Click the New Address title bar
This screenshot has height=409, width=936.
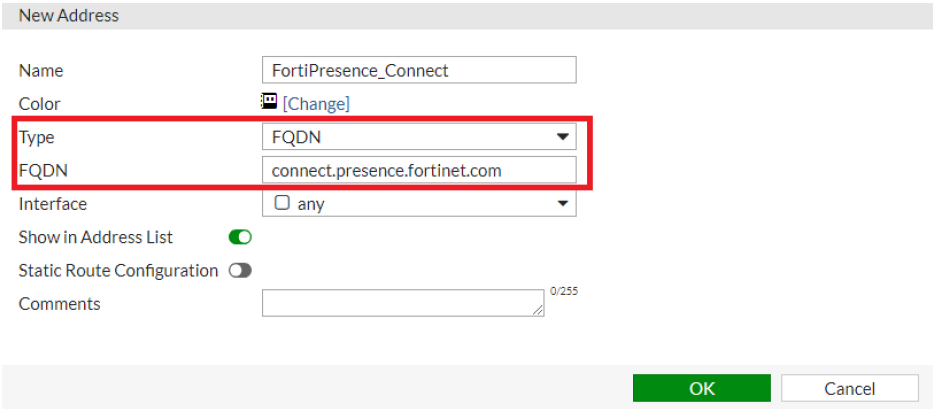(468, 15)
